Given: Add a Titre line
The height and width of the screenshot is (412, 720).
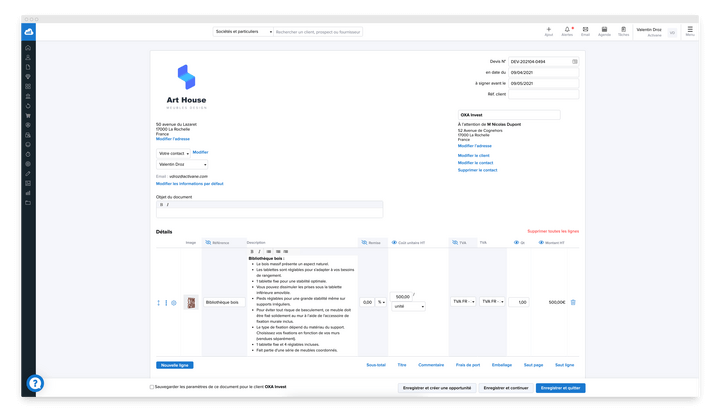Looking at the screenshot, I should click(x=402, y=365).
